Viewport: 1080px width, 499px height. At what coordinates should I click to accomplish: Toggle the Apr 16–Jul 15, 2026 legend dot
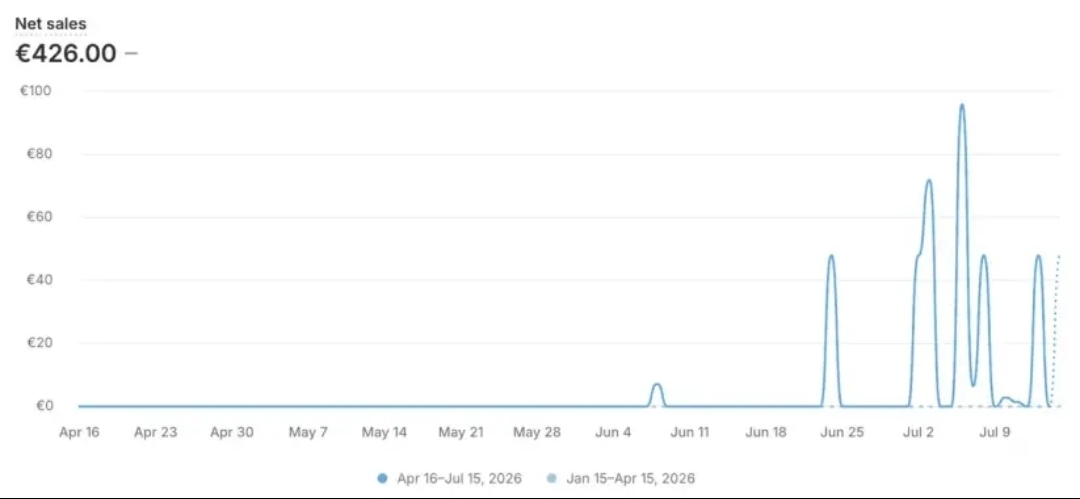tap(383, 478)
